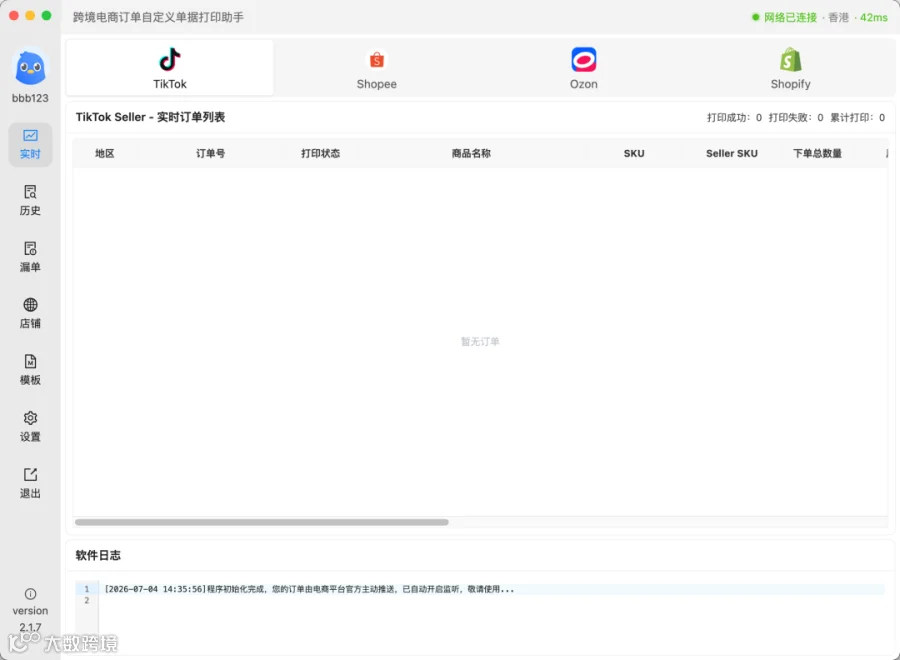Click the 打印状态 column header
This screenshot has width=900, height=660.
[320, 153]
